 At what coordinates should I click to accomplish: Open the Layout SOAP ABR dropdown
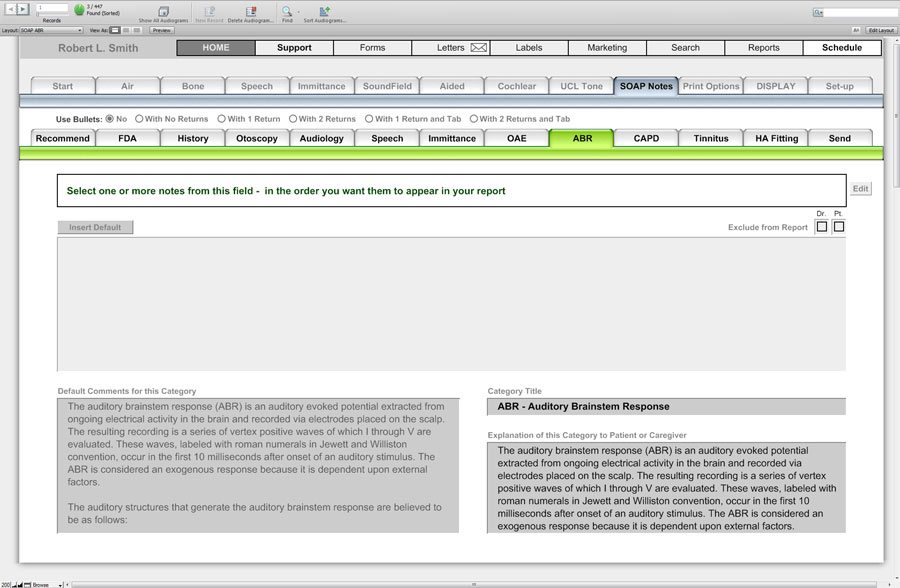point(52,30)
